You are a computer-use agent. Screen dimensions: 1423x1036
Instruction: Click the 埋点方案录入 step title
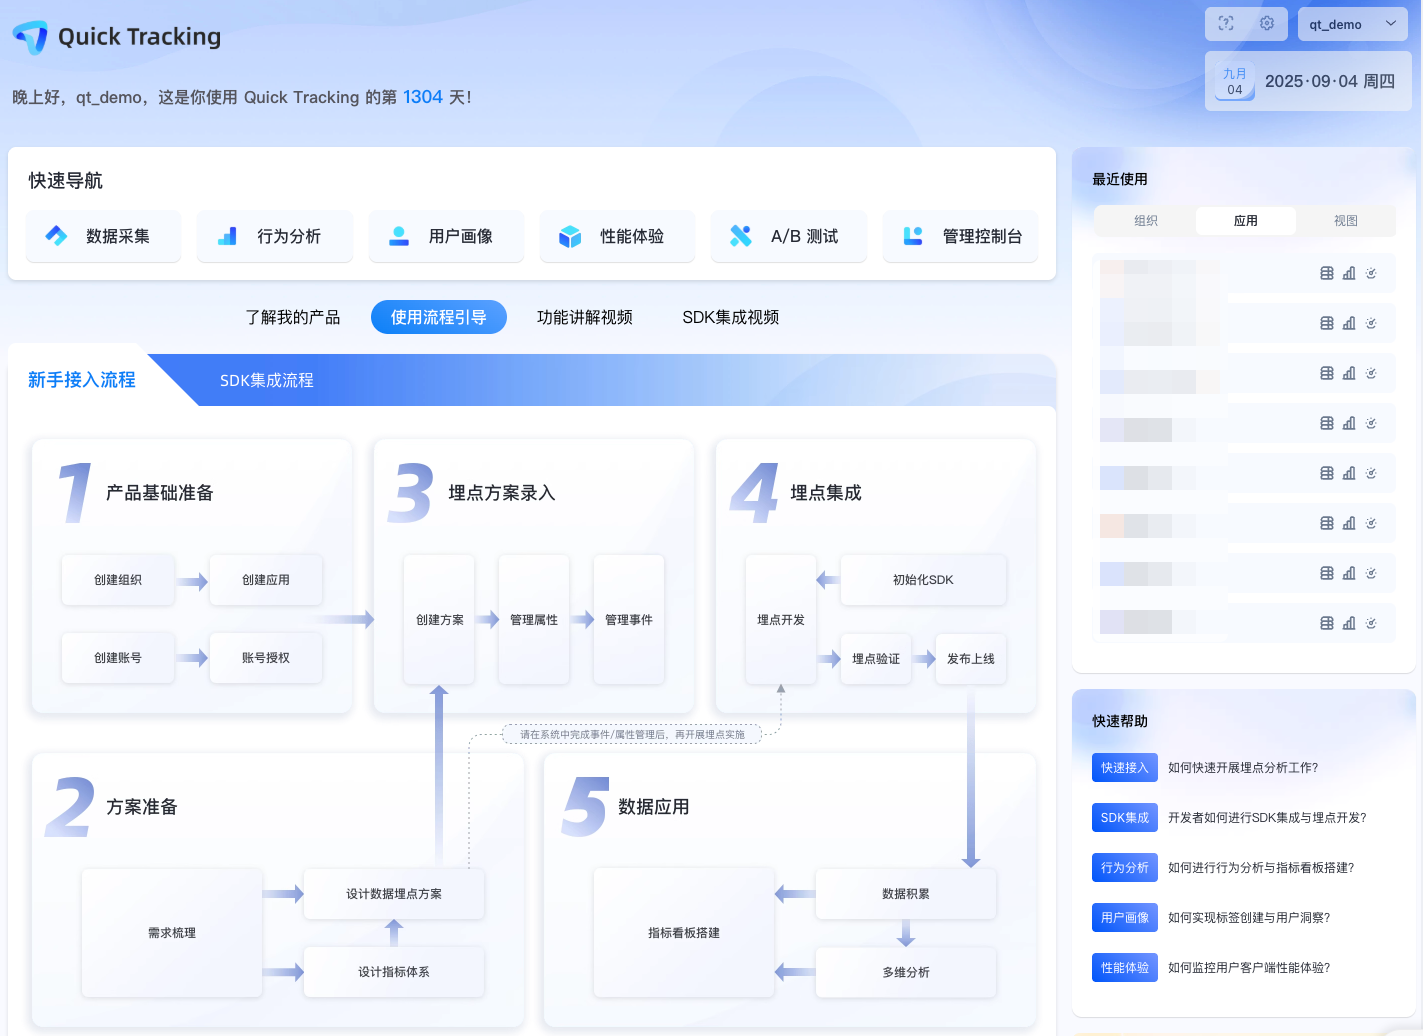point(502,493)
